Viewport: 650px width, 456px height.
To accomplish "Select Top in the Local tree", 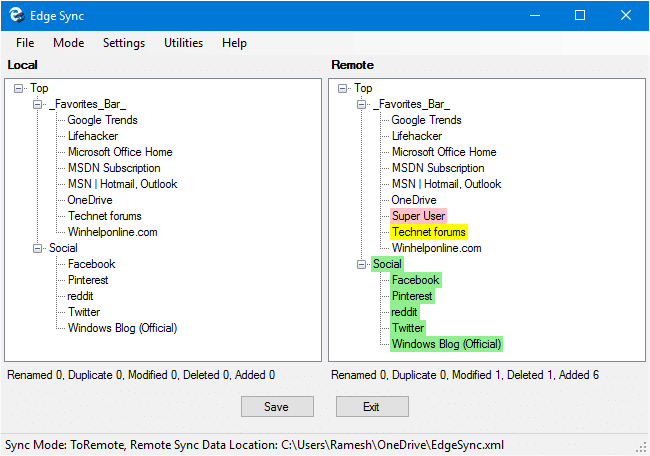I will [x=39, y=88].
